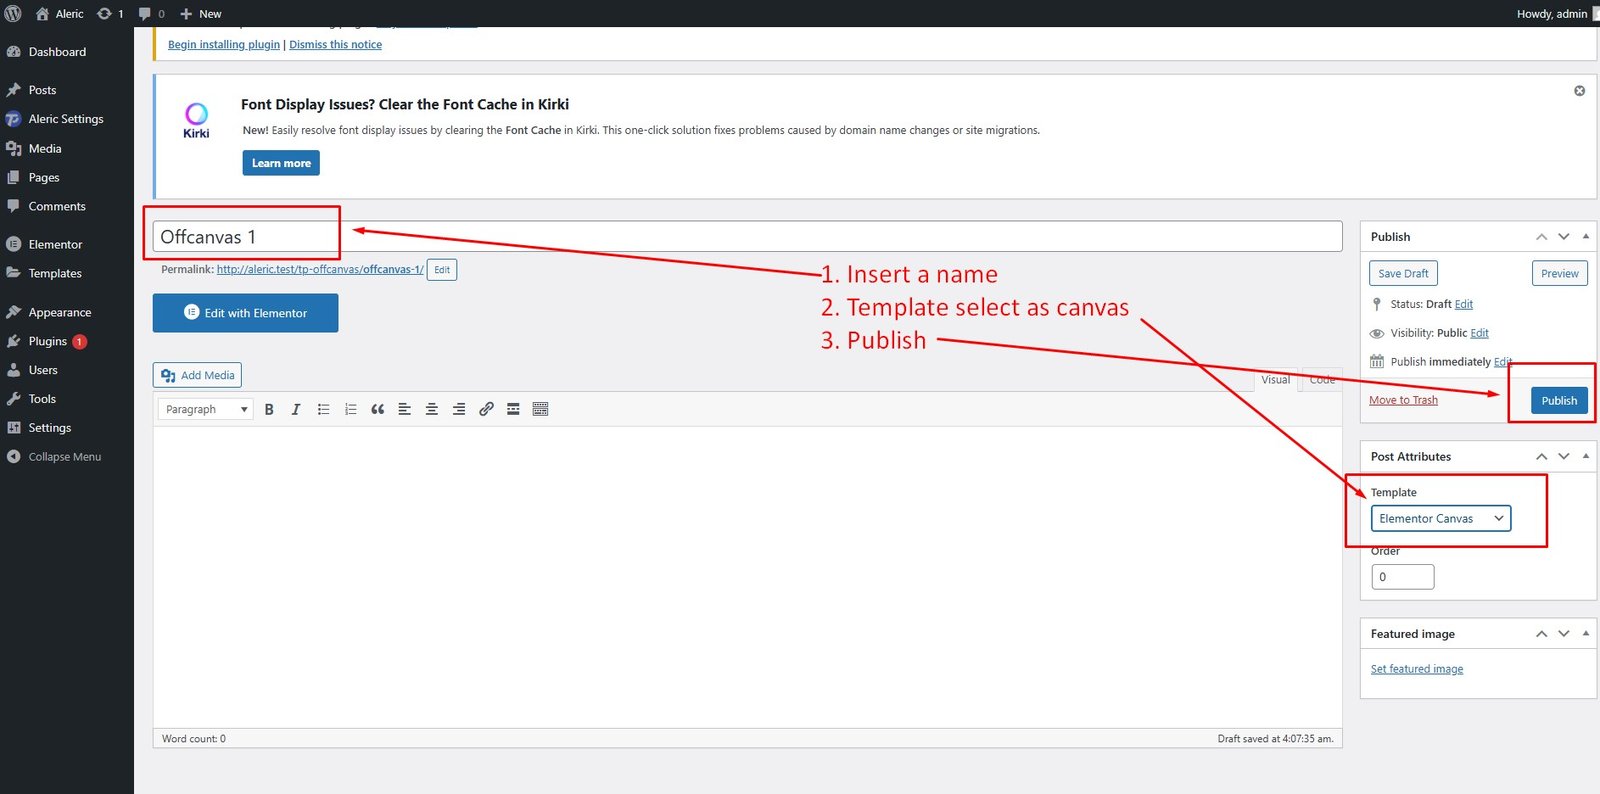Open Templates in the admin sidebar
The height and width of the screenshot is (794, 1600).
(55, 273)
